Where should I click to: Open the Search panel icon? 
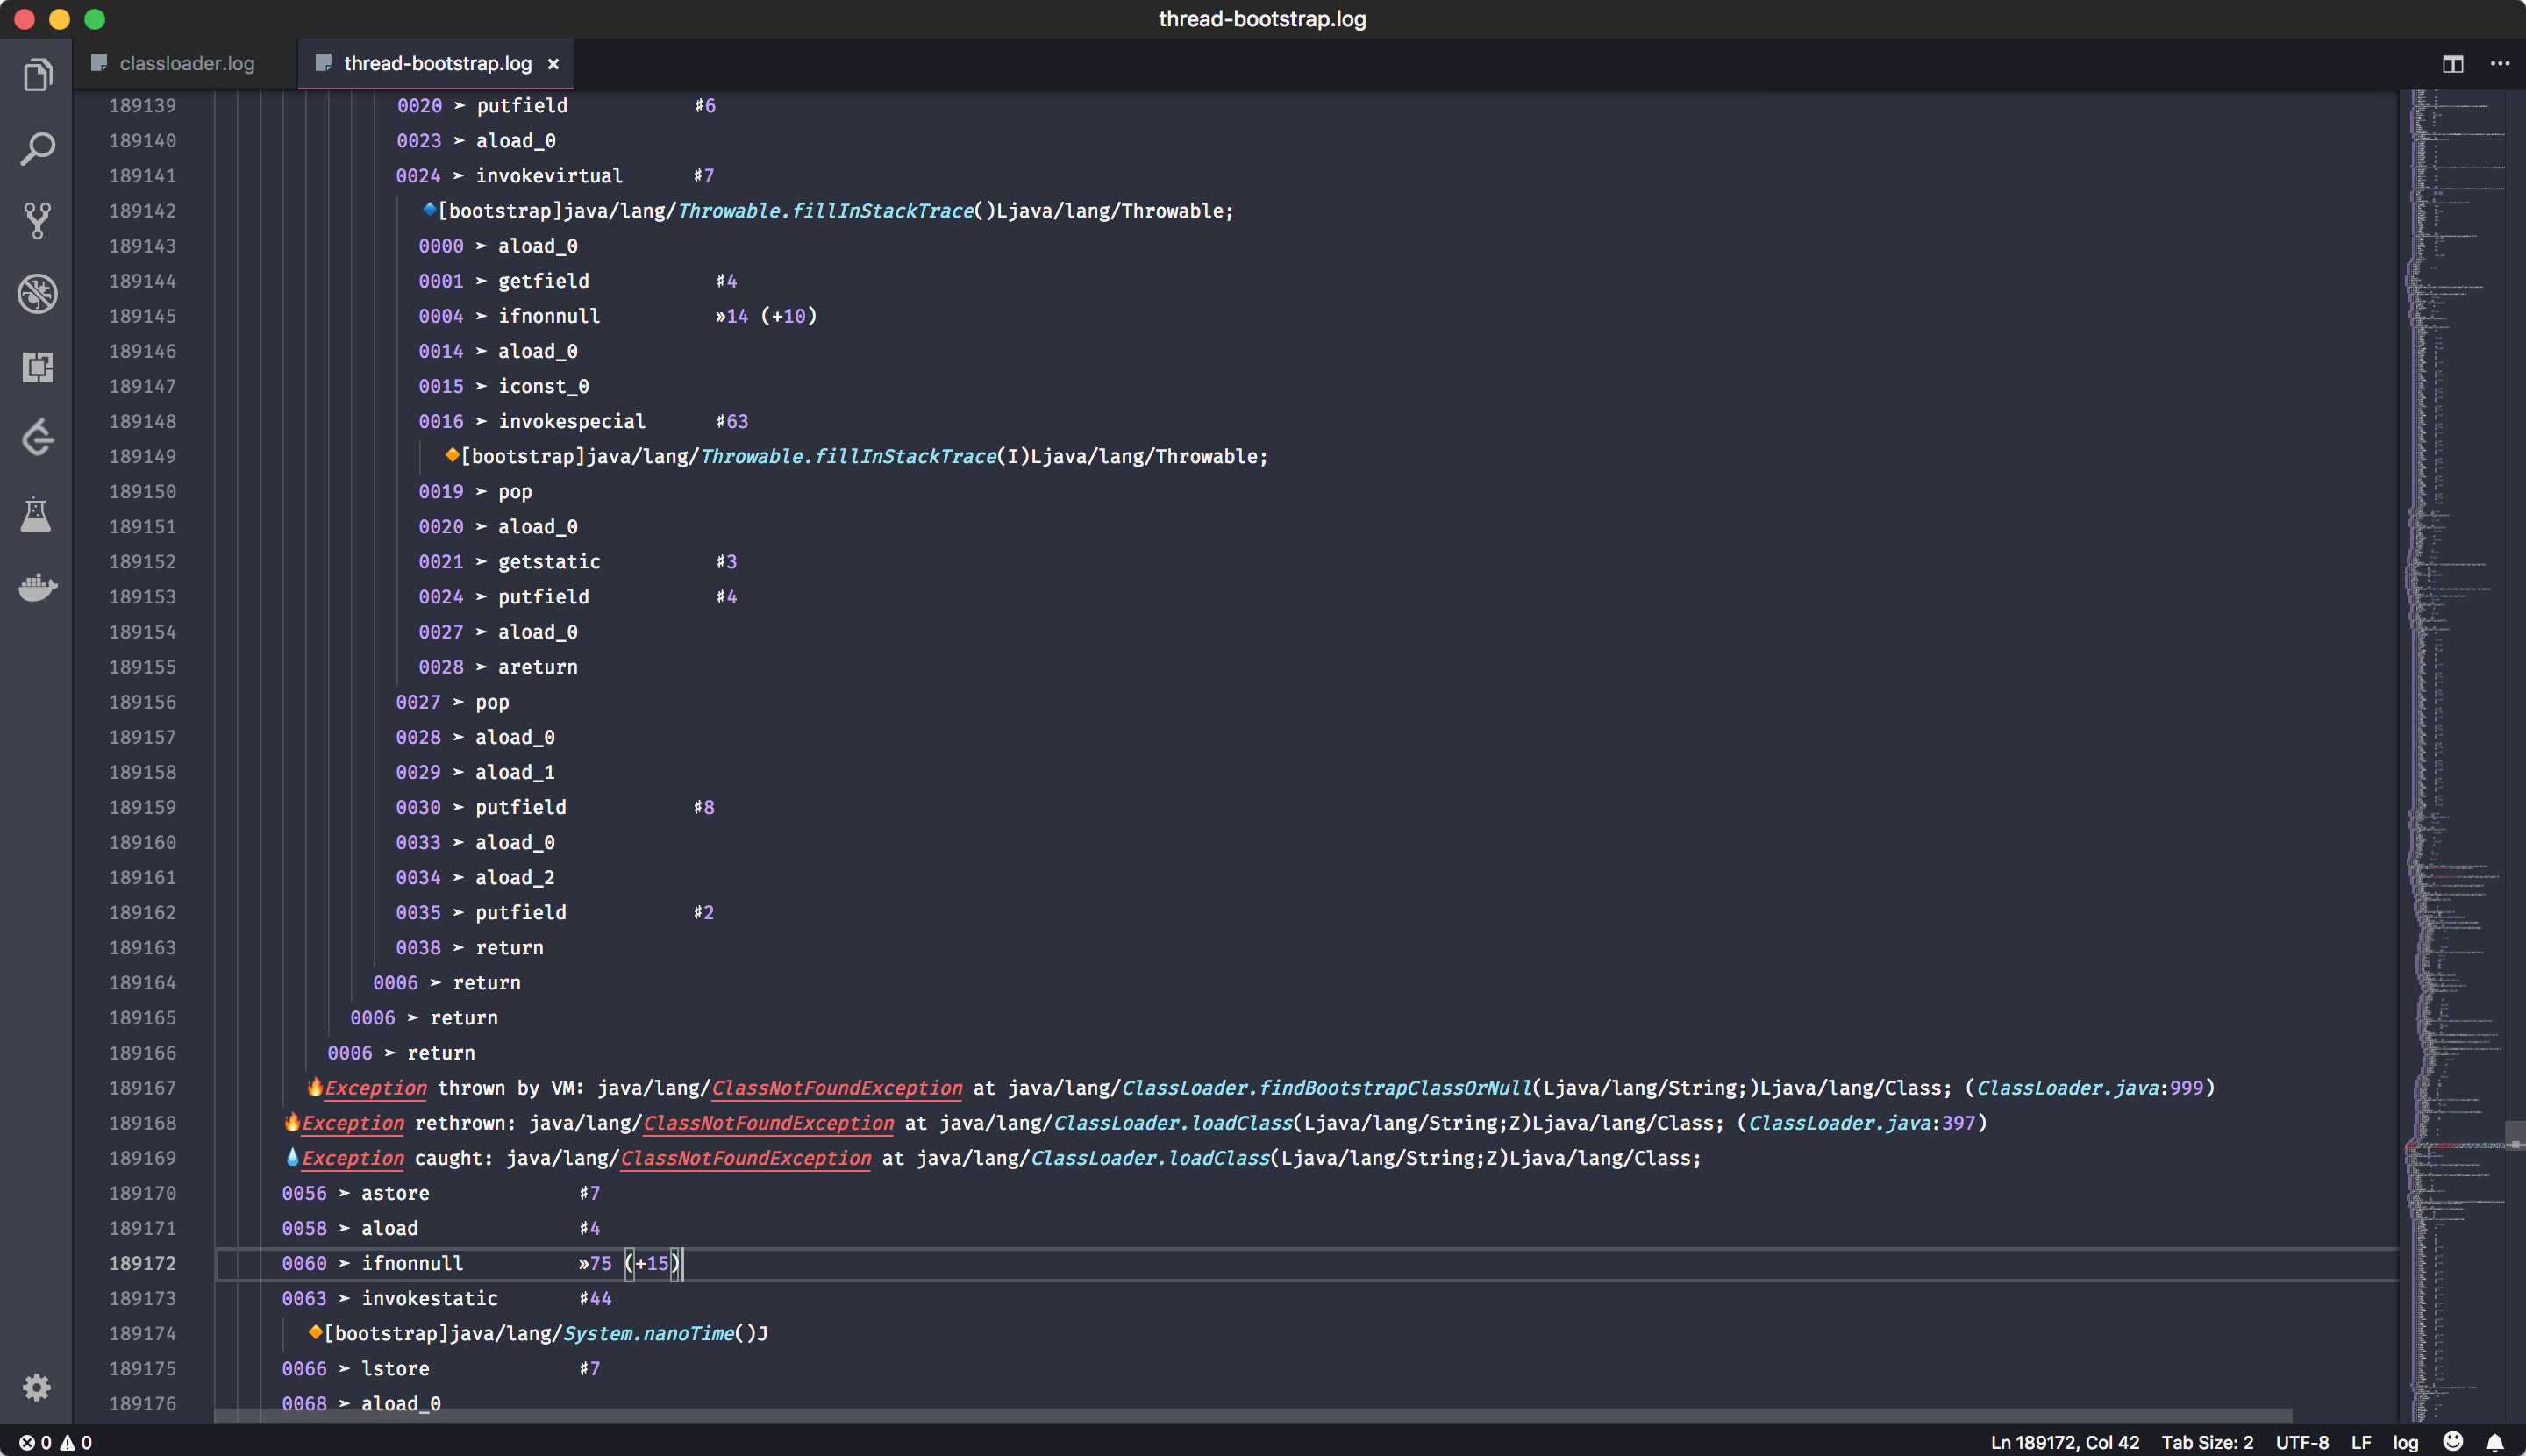click(x=37, y=148)
